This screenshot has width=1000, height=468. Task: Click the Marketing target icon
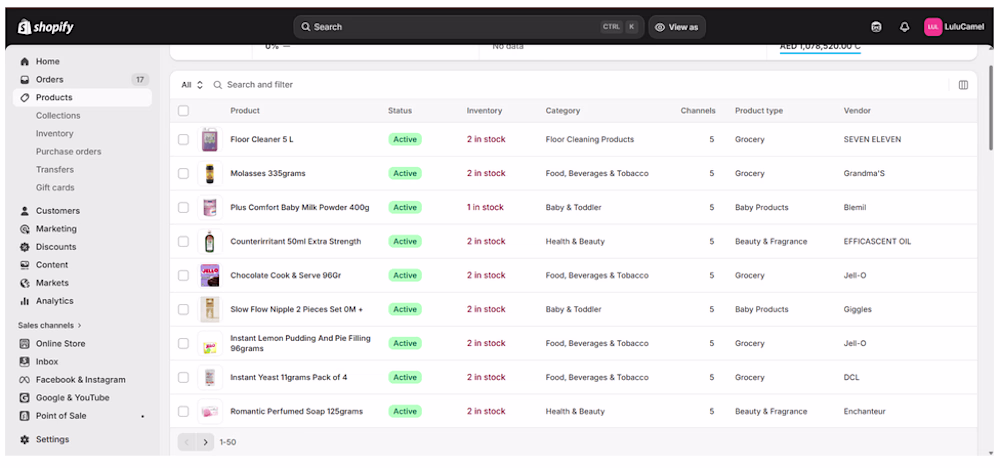(25, 229)
